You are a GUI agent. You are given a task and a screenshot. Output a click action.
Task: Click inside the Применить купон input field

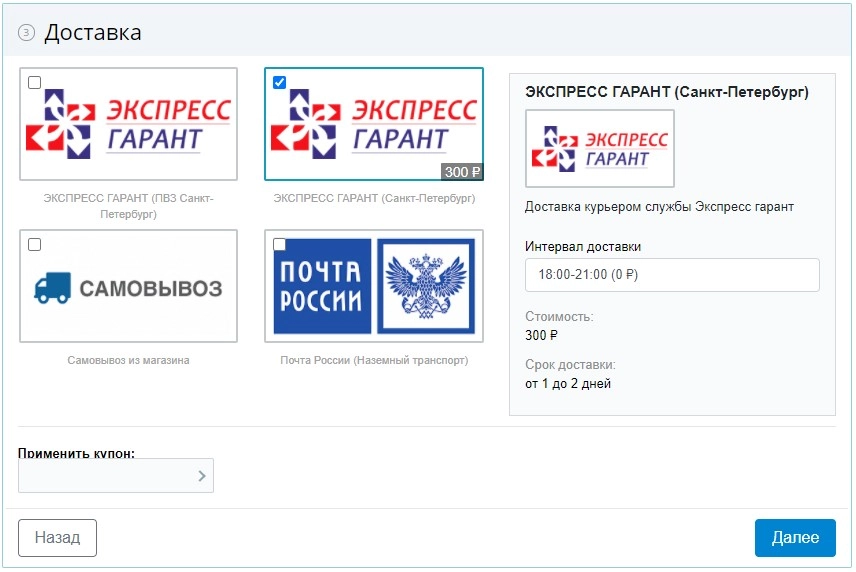[116, 475]
